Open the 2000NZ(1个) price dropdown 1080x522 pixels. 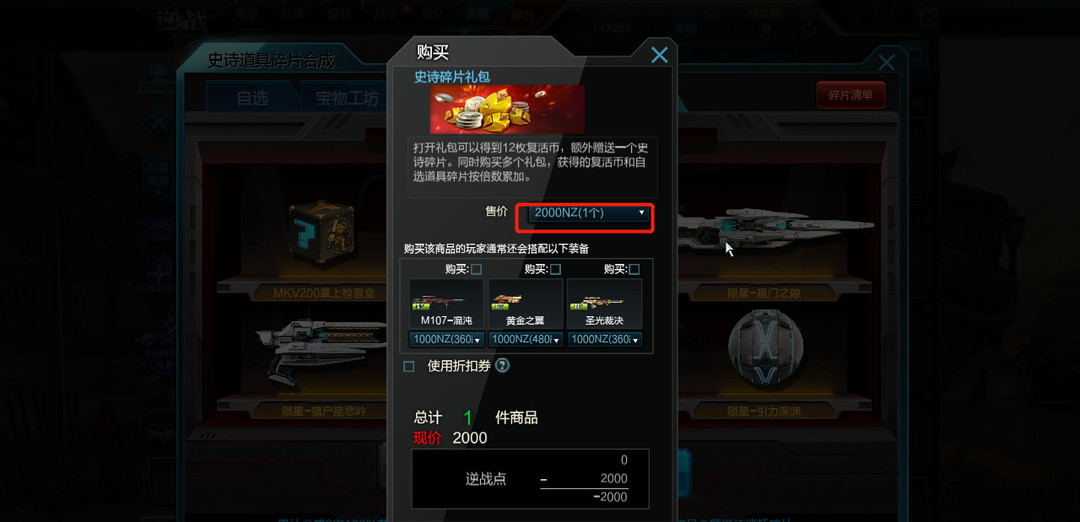588,213
